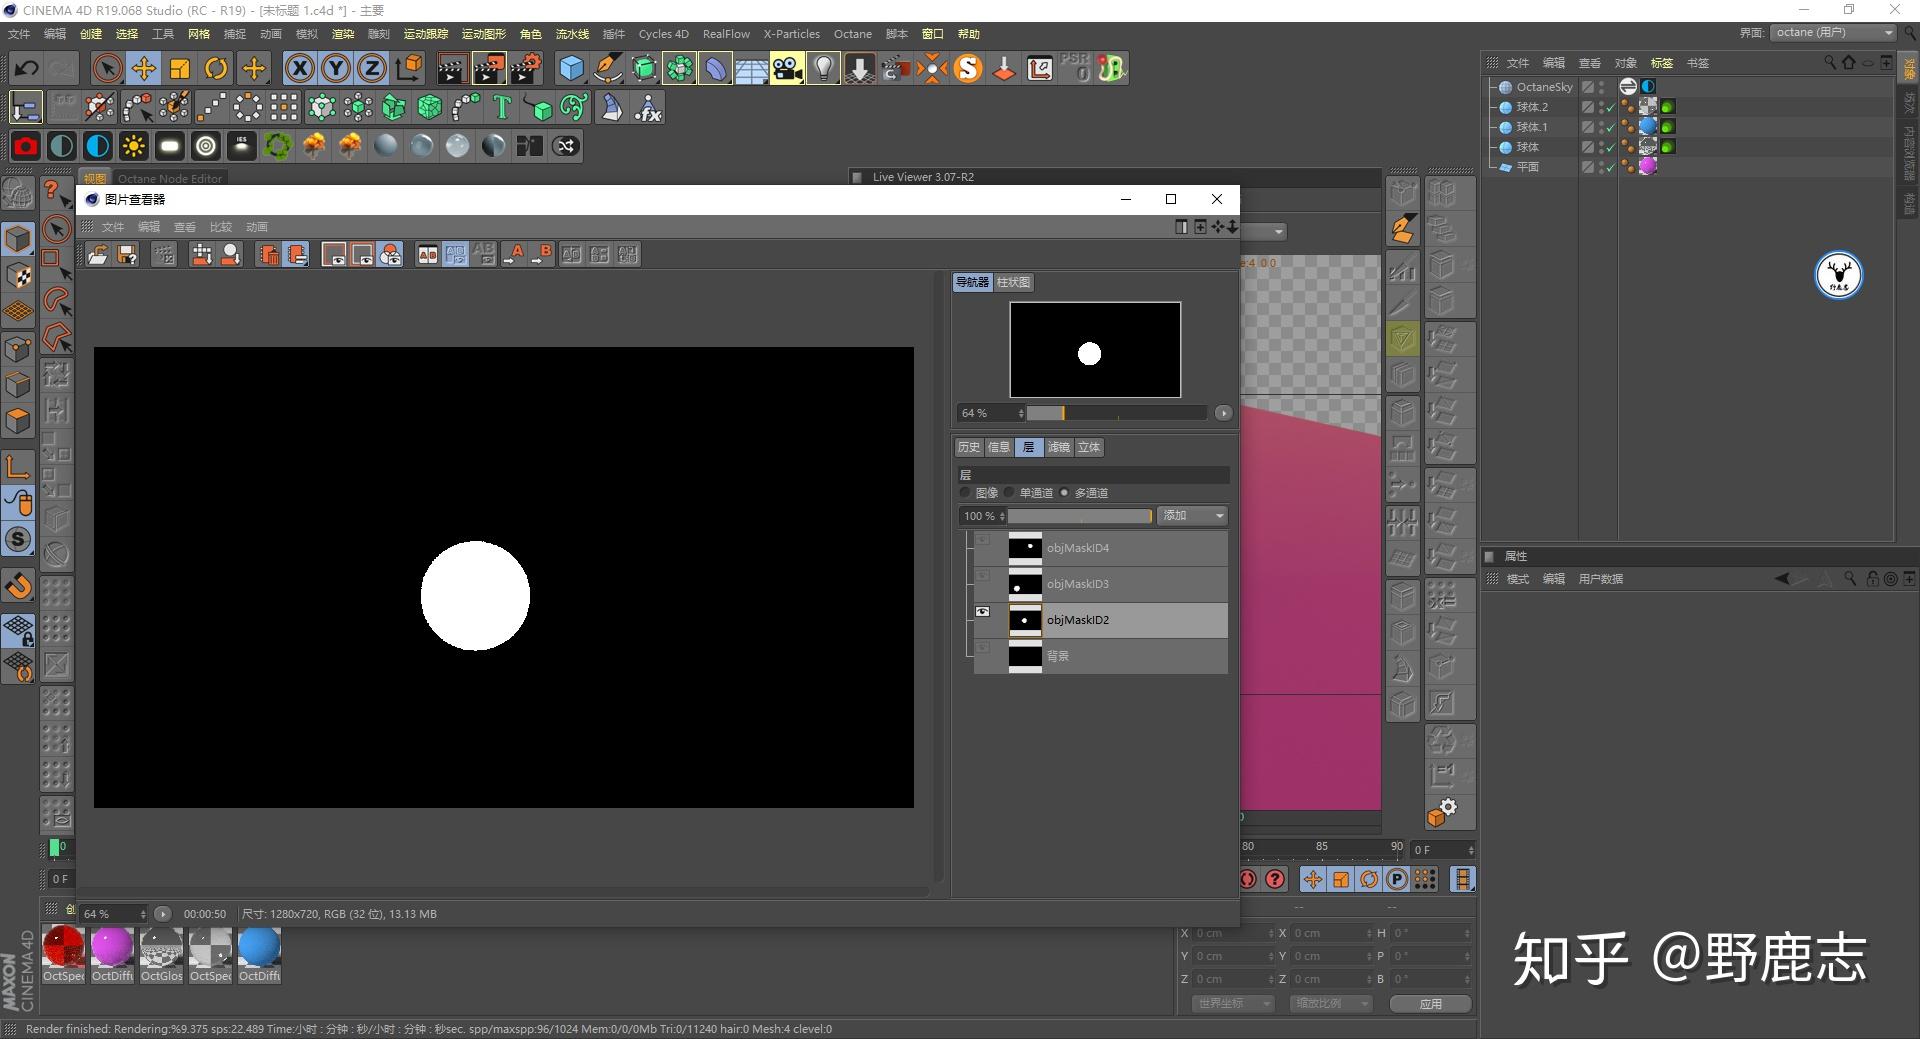The height and width of the screenshot is (1039, 1920).
Task: Click the Camera object icon
Action: click(787, 68)
